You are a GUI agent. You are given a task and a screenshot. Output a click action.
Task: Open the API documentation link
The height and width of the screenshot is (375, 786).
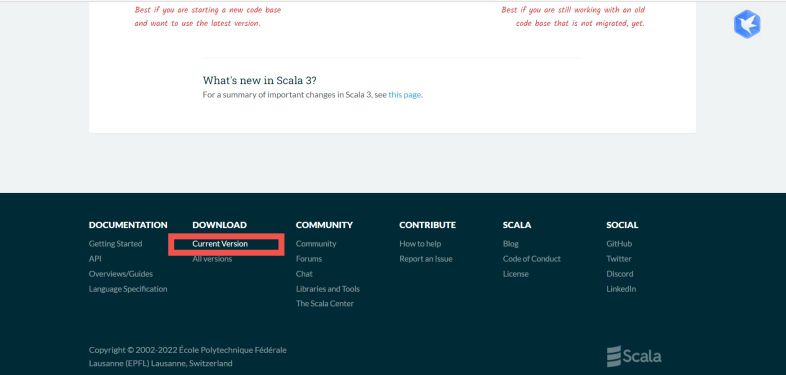95,259
